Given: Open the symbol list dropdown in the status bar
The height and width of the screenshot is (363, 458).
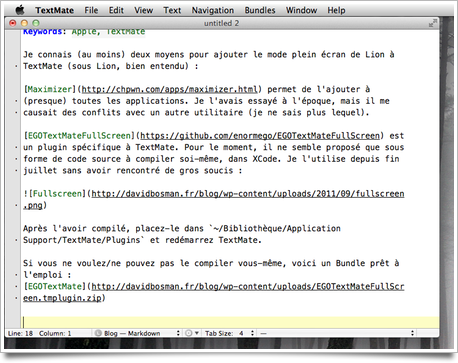Looking at the screenshot, I should click(337, 333).
